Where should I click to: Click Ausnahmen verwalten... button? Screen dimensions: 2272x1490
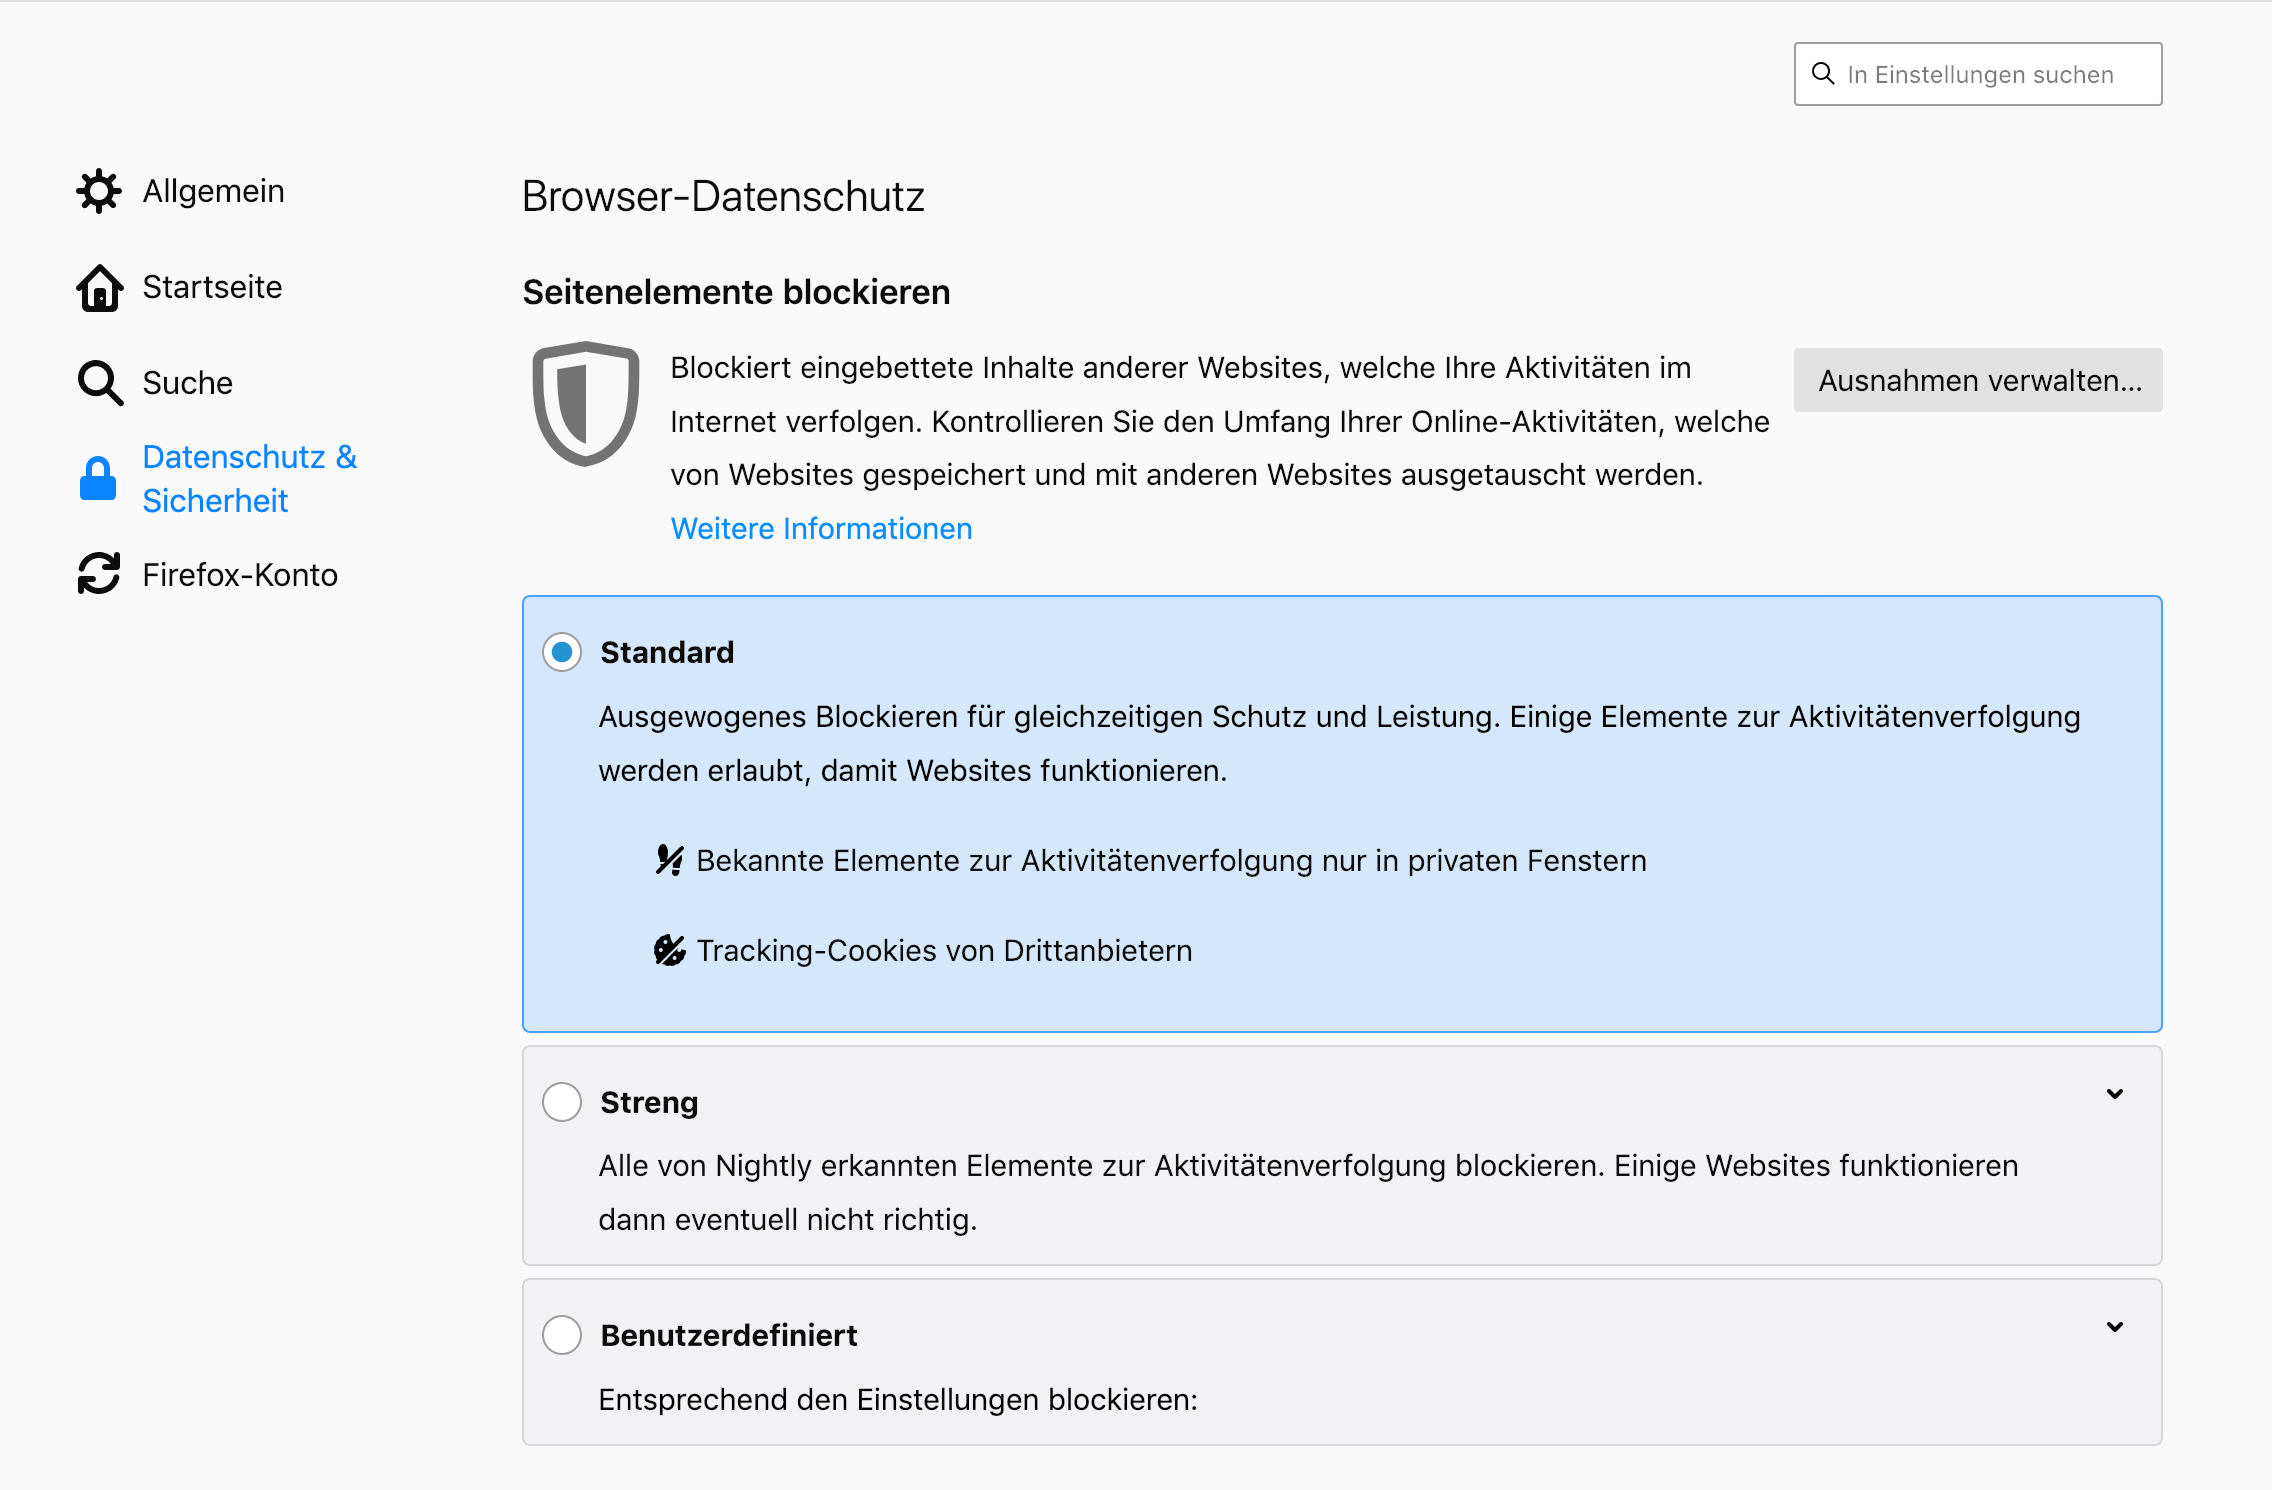pos(1978,380)
